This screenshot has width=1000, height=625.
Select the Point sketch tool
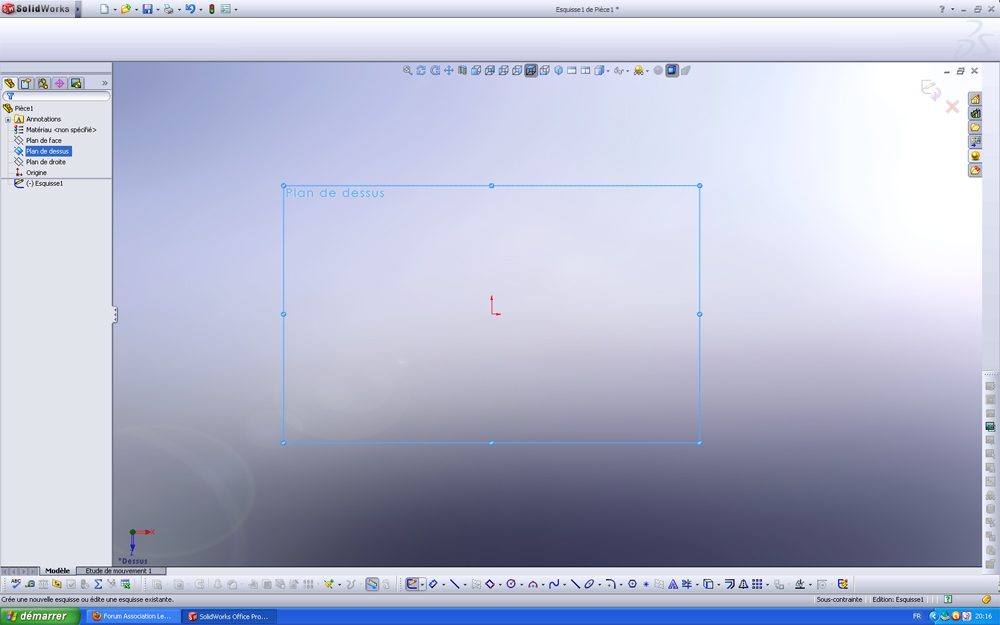click(646, 584)
